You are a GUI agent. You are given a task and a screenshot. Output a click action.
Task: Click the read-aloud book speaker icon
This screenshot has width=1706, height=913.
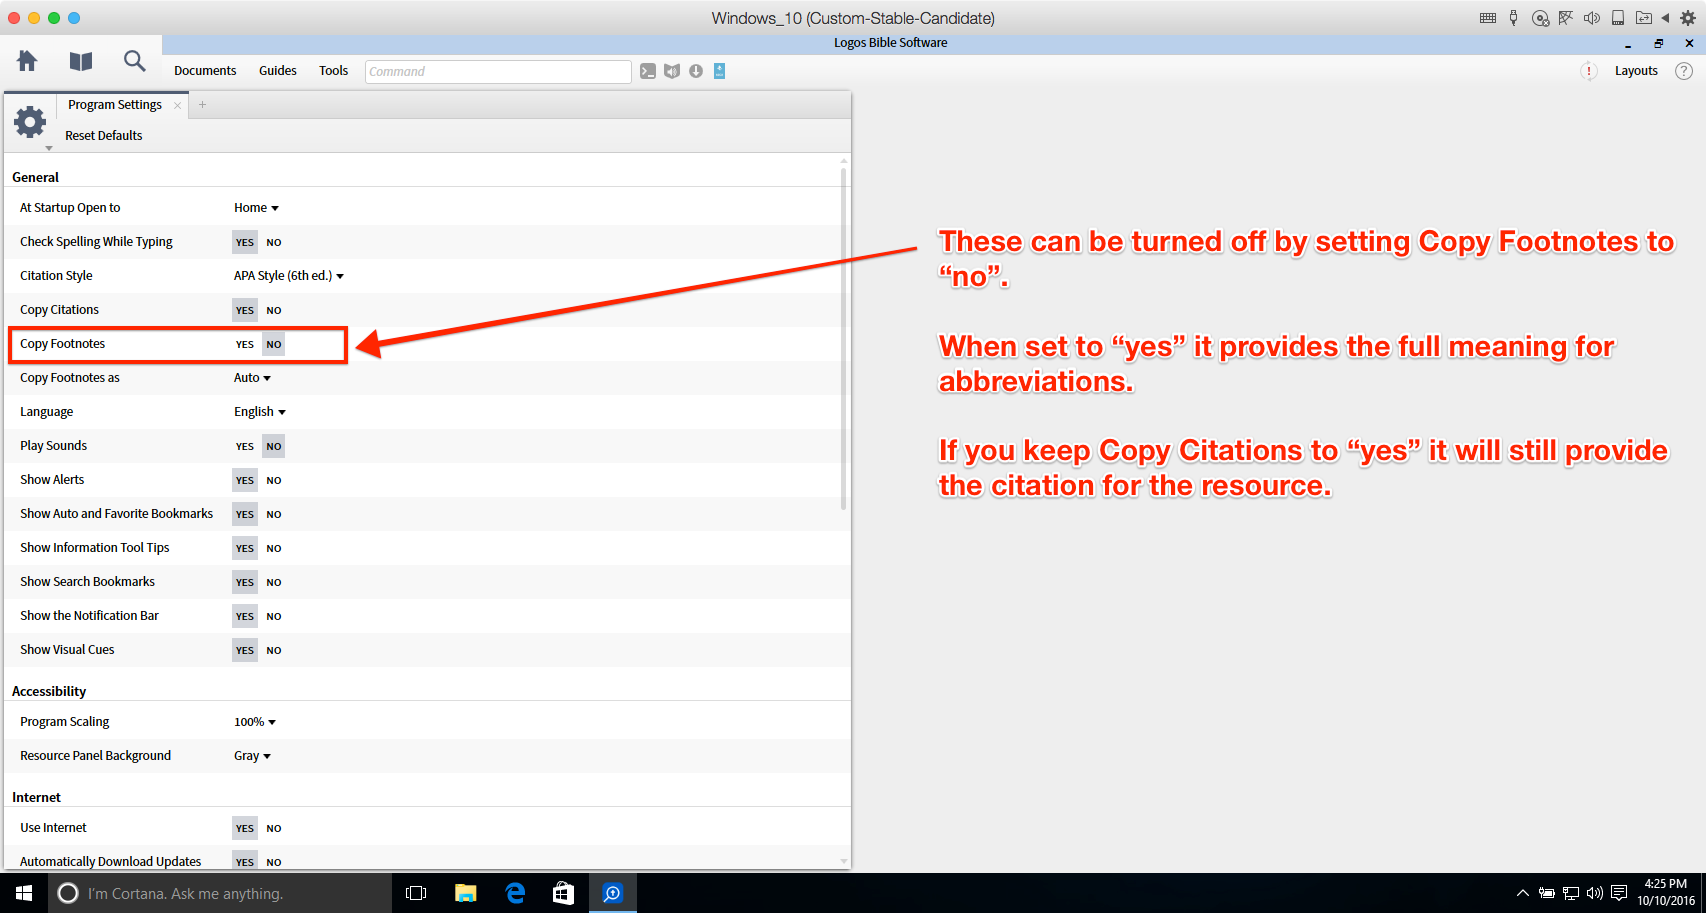click(672, 71)
